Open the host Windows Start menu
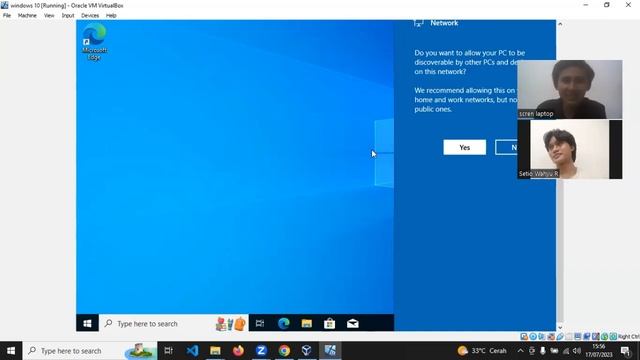Screen dimensions: 640x360 click(11, 351)
